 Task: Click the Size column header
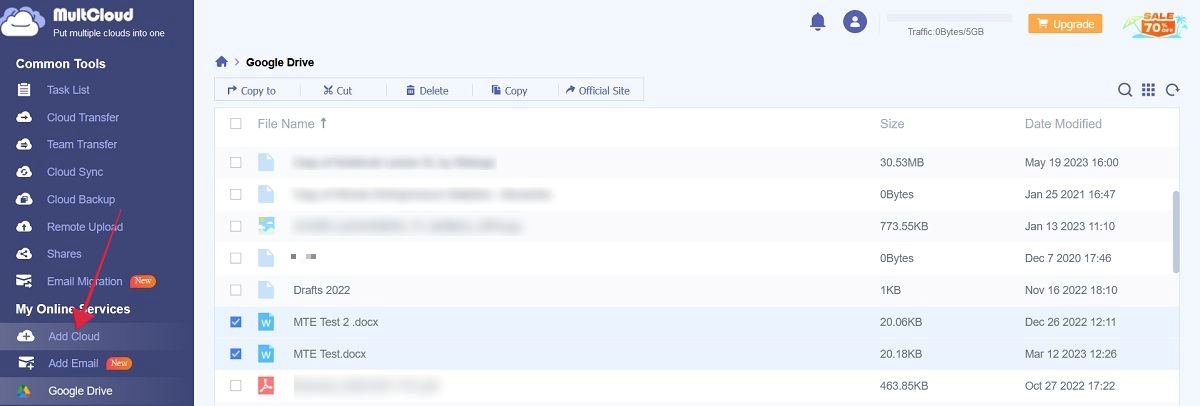coord(892,124)
